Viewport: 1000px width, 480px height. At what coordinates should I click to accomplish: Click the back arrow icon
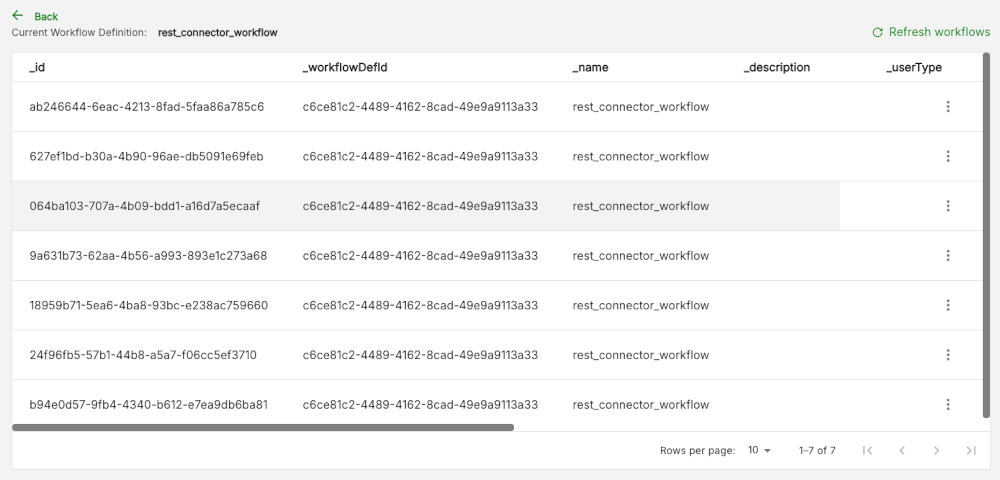click(x=18, y=15)
